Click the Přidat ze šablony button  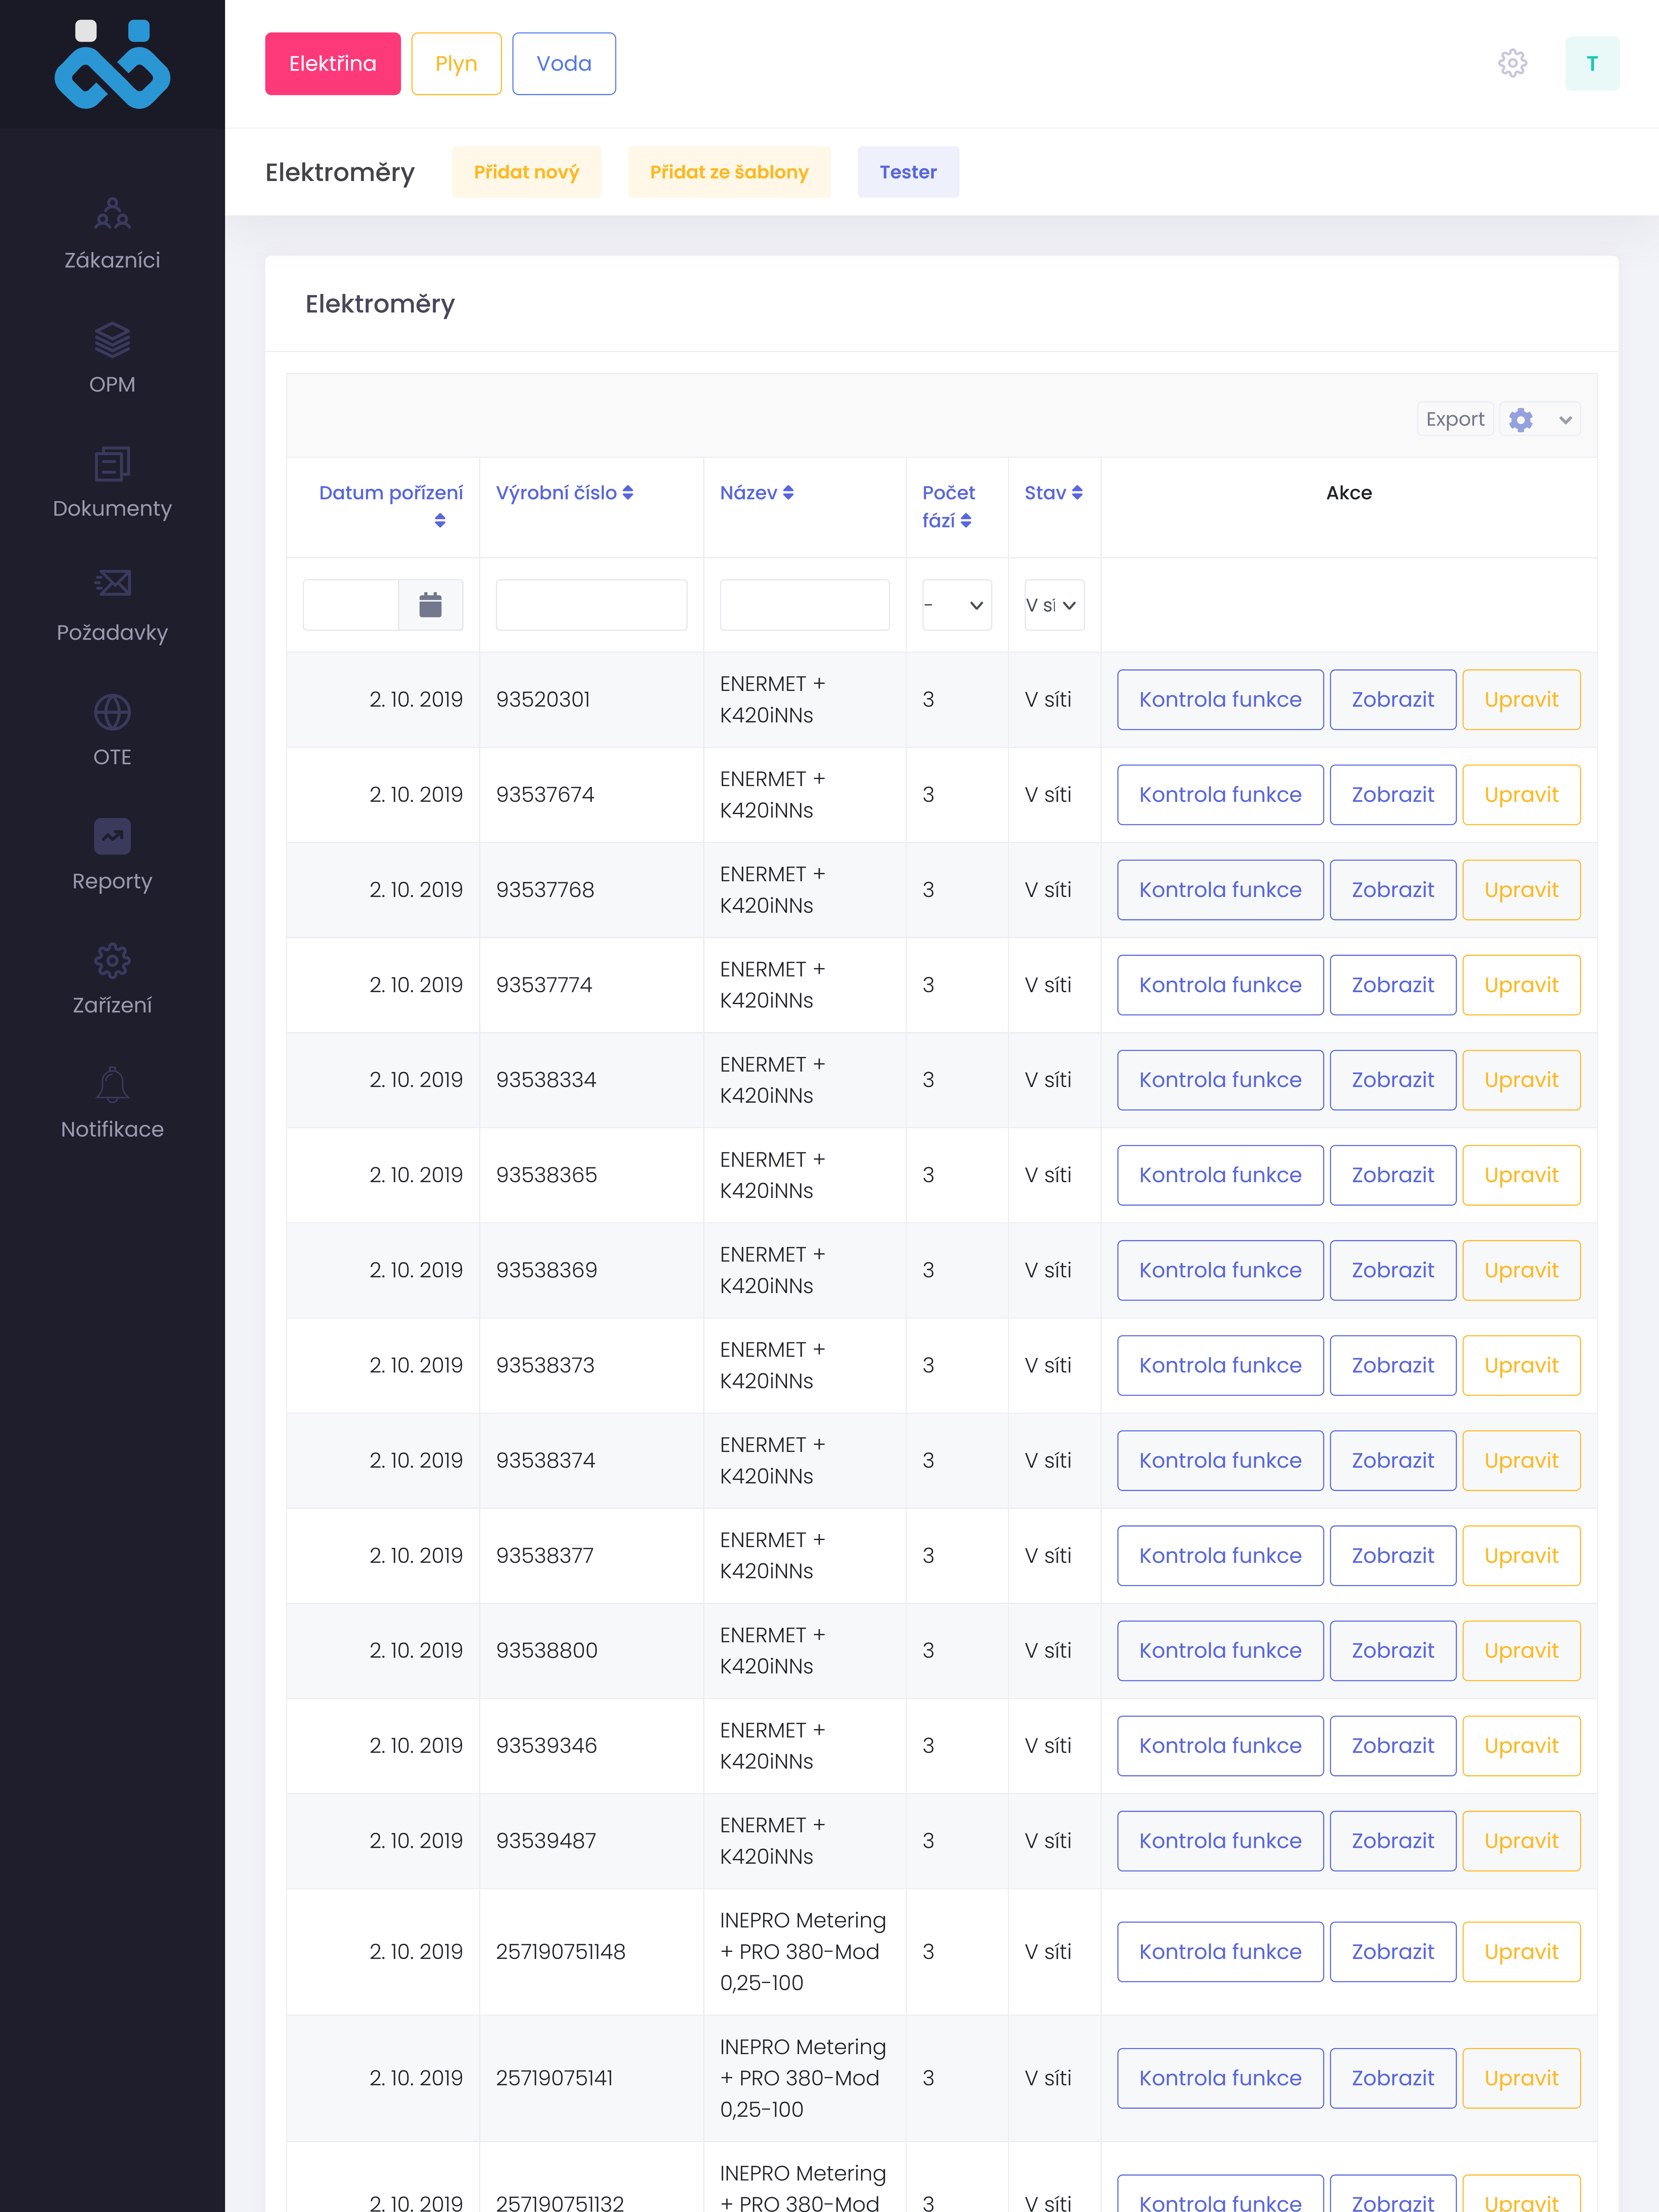pyautogui.click(x=729, y=172)
